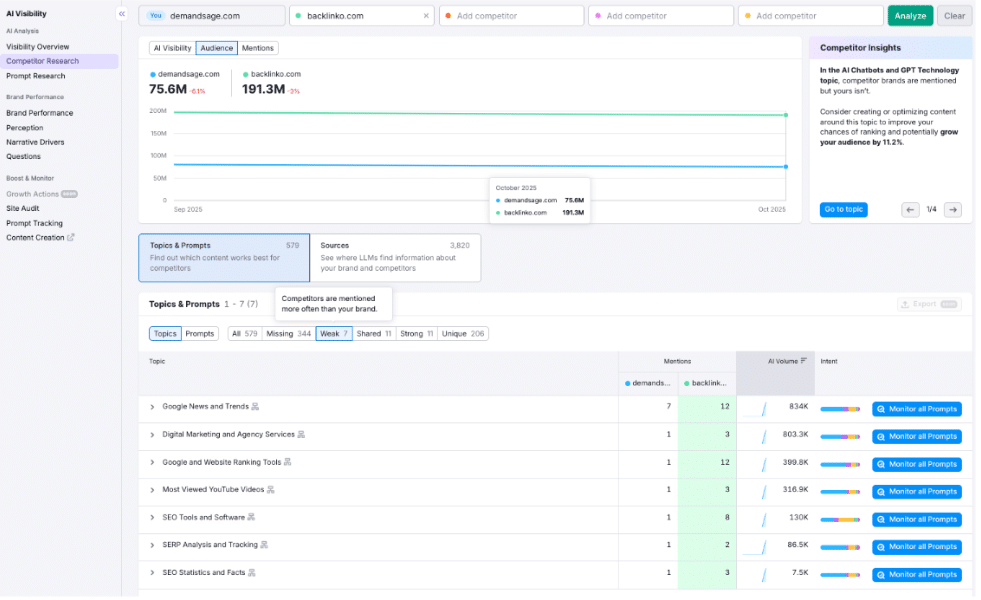Open Questions in sidebar
Viewport: 981px width, 600px height.
click(24, 157)
